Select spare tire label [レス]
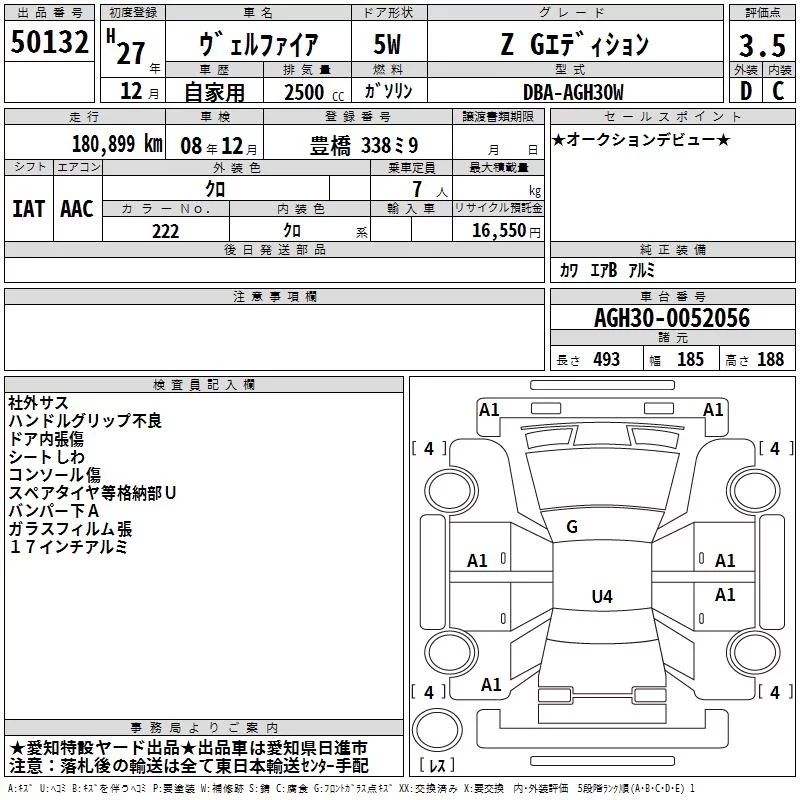The height and width of the screenshot is (800, 800). 437,765
